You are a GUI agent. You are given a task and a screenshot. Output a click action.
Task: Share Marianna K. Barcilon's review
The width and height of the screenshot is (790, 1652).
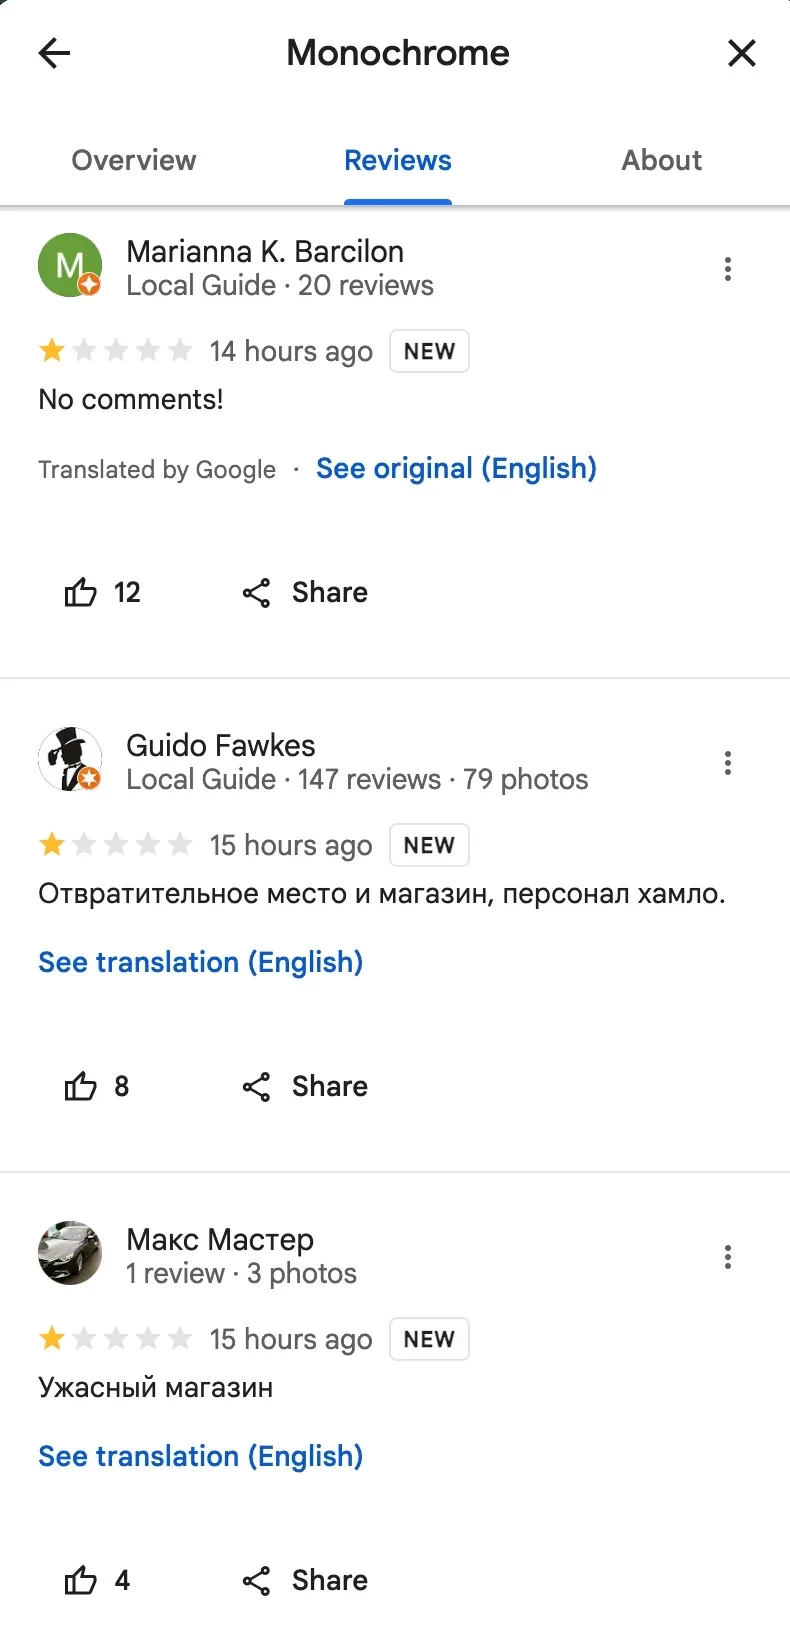tap(305, 592)
